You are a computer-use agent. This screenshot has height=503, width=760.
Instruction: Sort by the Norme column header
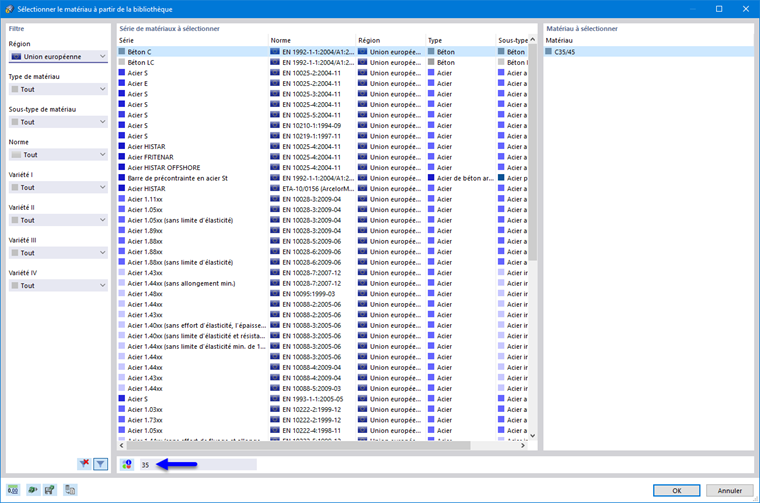click(312, 40)
